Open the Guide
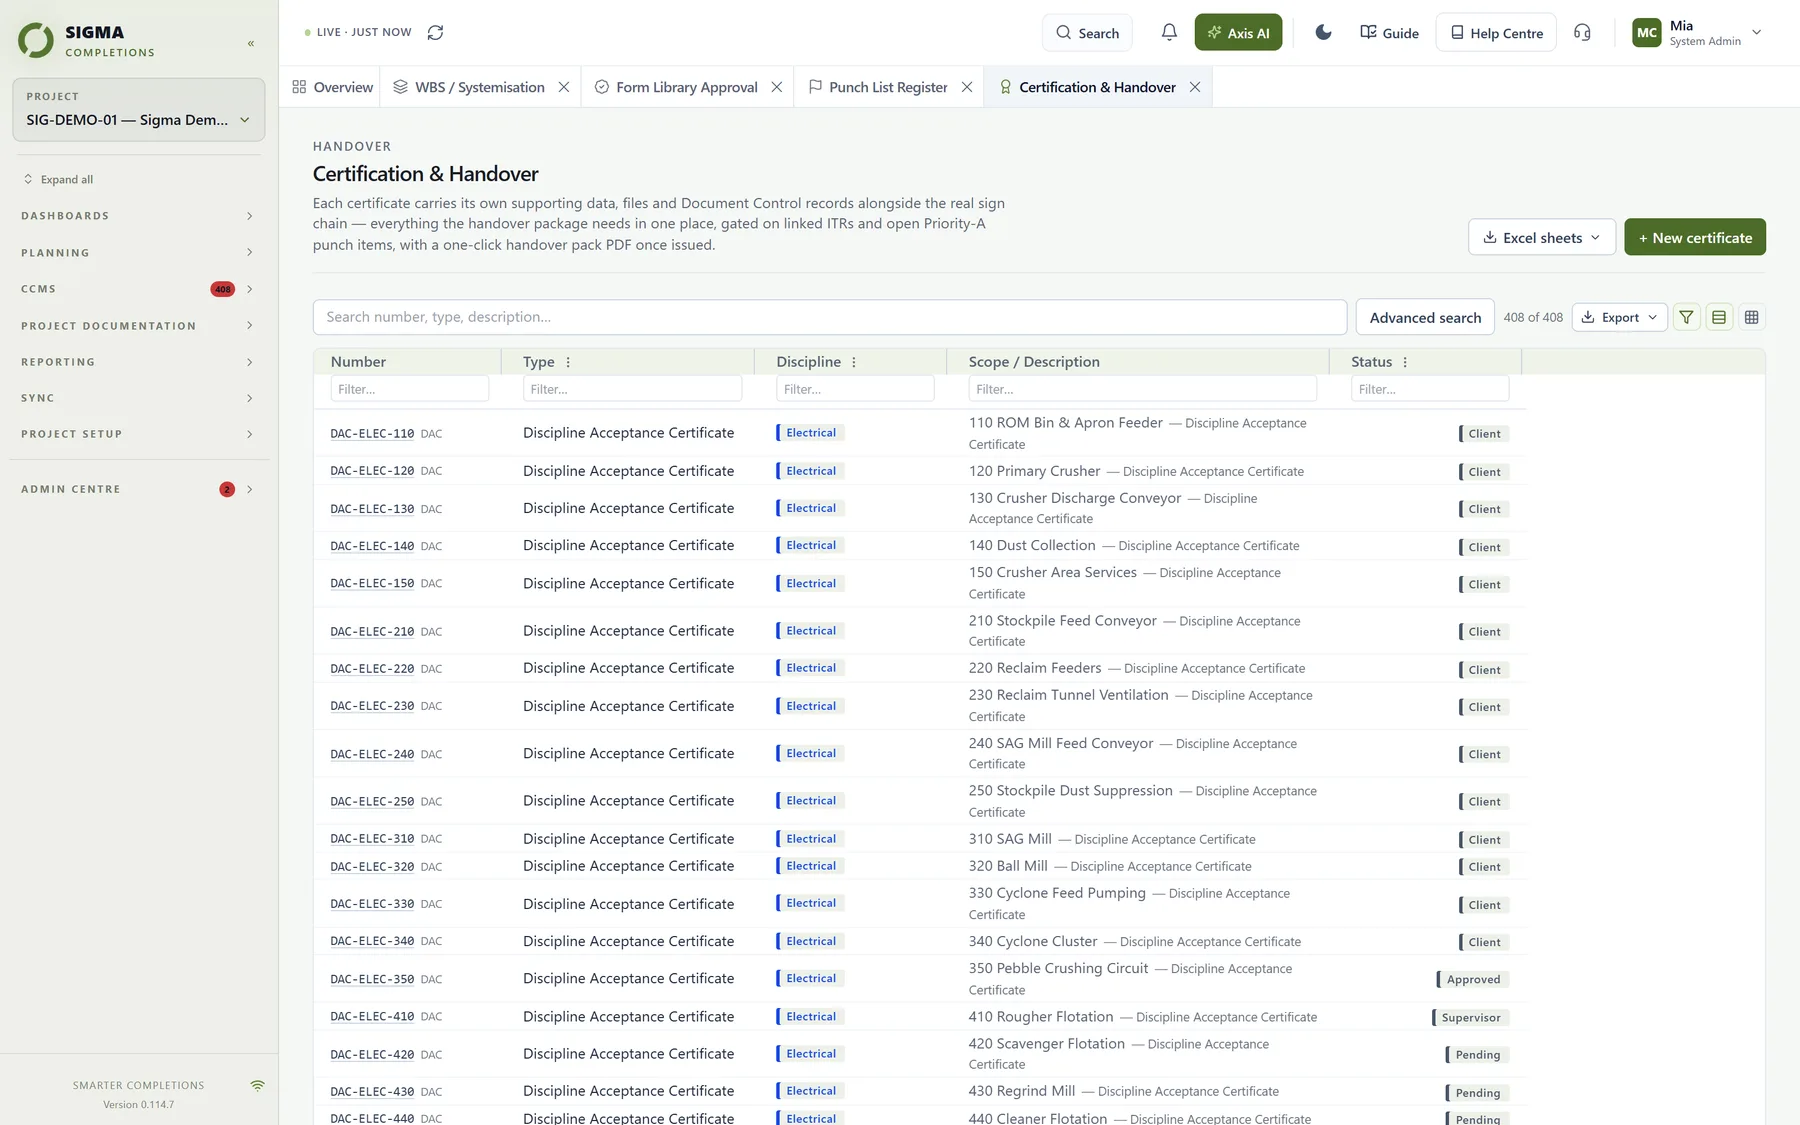Image resolution: width=1800 pixels, height=1125 pixels. [1389, 32]
